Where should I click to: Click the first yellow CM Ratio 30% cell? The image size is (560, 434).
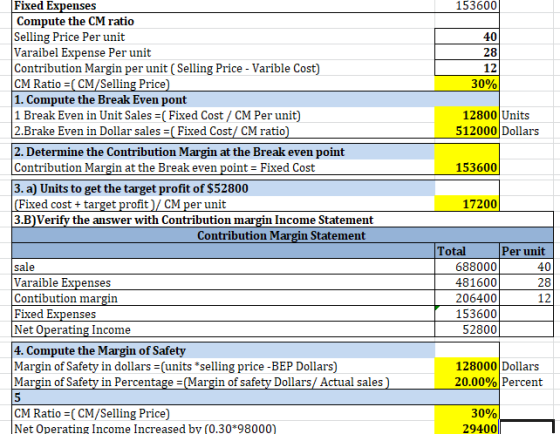point(467,84)
